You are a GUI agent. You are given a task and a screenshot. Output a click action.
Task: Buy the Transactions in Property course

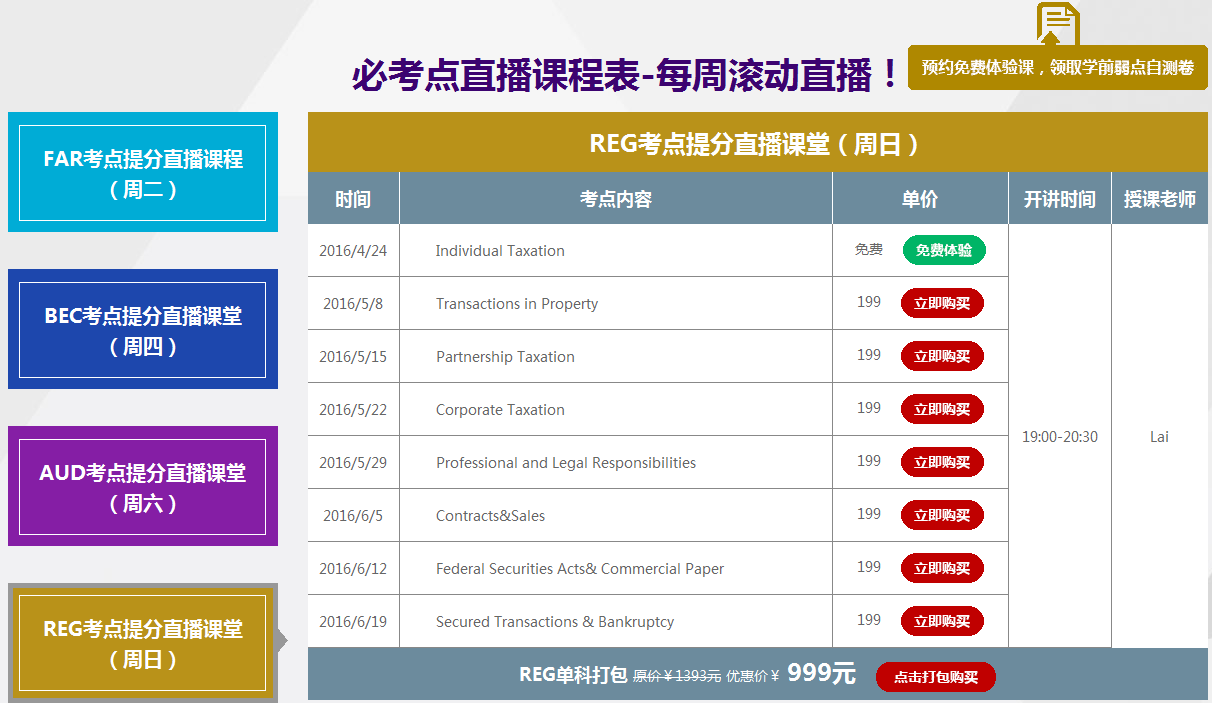(942, 303)
